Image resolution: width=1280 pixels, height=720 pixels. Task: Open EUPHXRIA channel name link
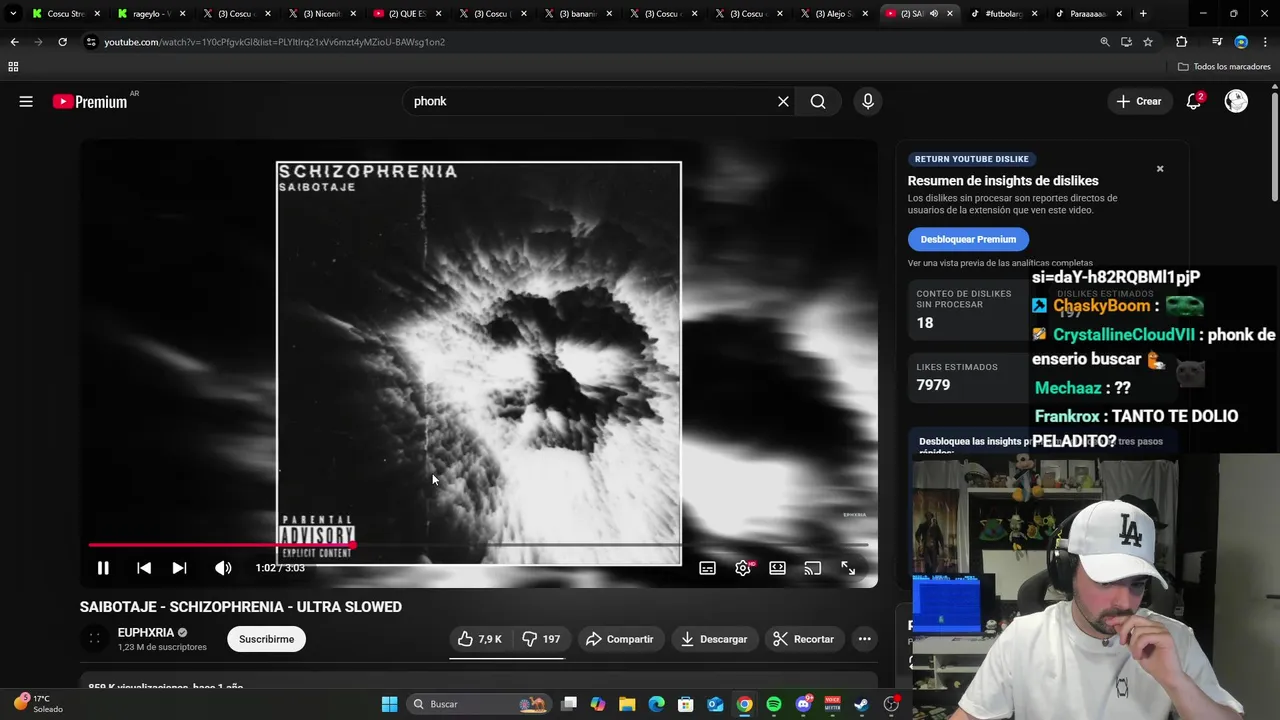pyautogui.click(x=146, y=633)
